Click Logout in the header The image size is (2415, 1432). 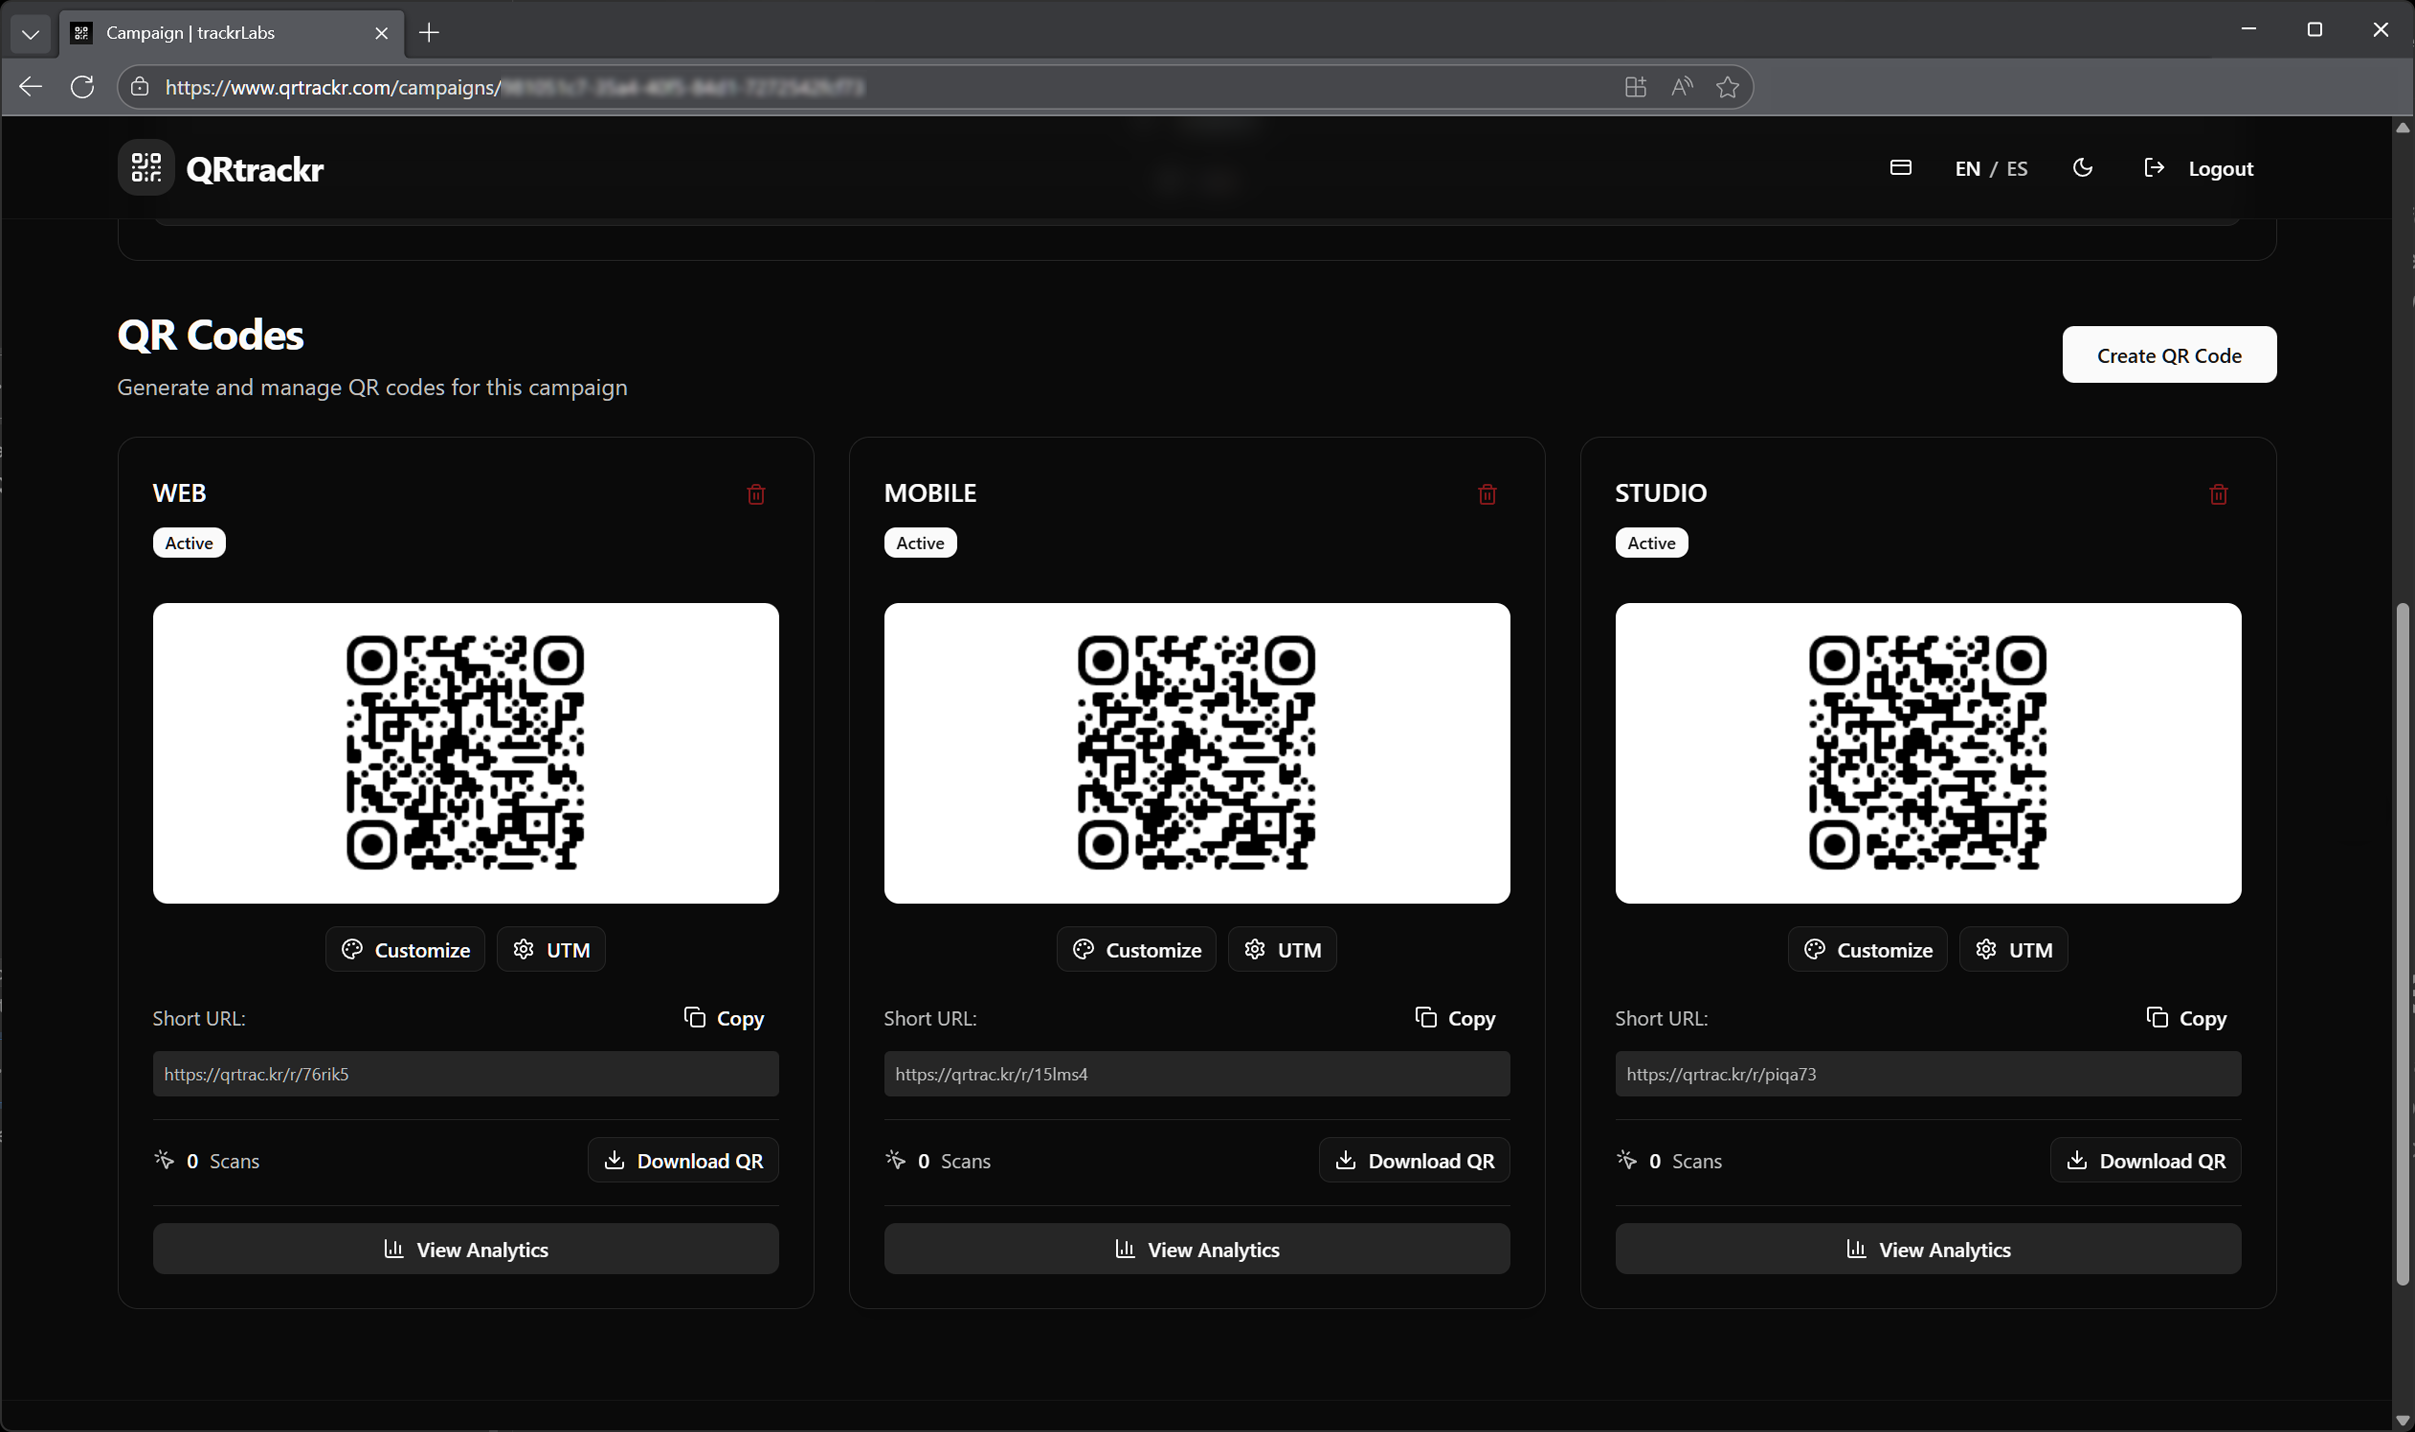[x=2219, y=167]
